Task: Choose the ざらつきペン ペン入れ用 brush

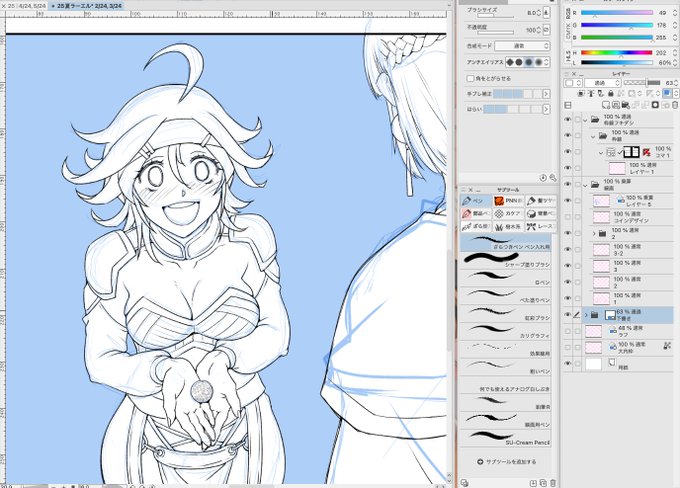Action: [506, 243]
